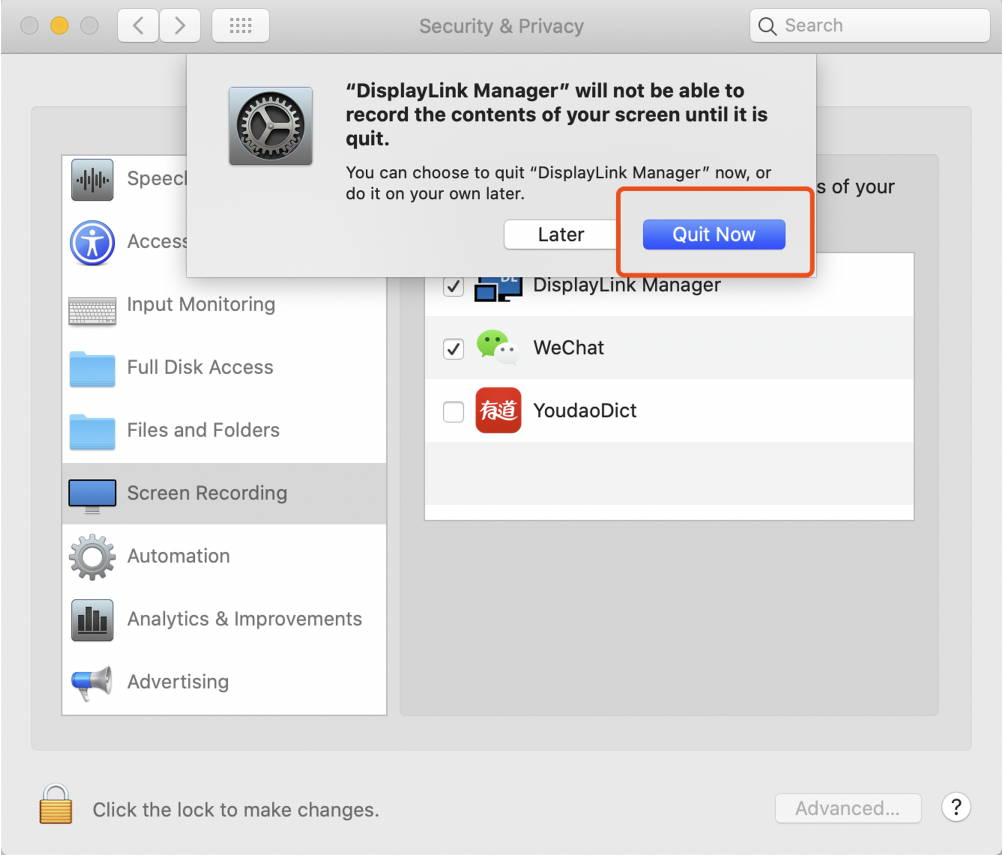This screenshot has height=855, width=1003.
Task: Click the WeChat app icon
Action: (x=497, y=347)
